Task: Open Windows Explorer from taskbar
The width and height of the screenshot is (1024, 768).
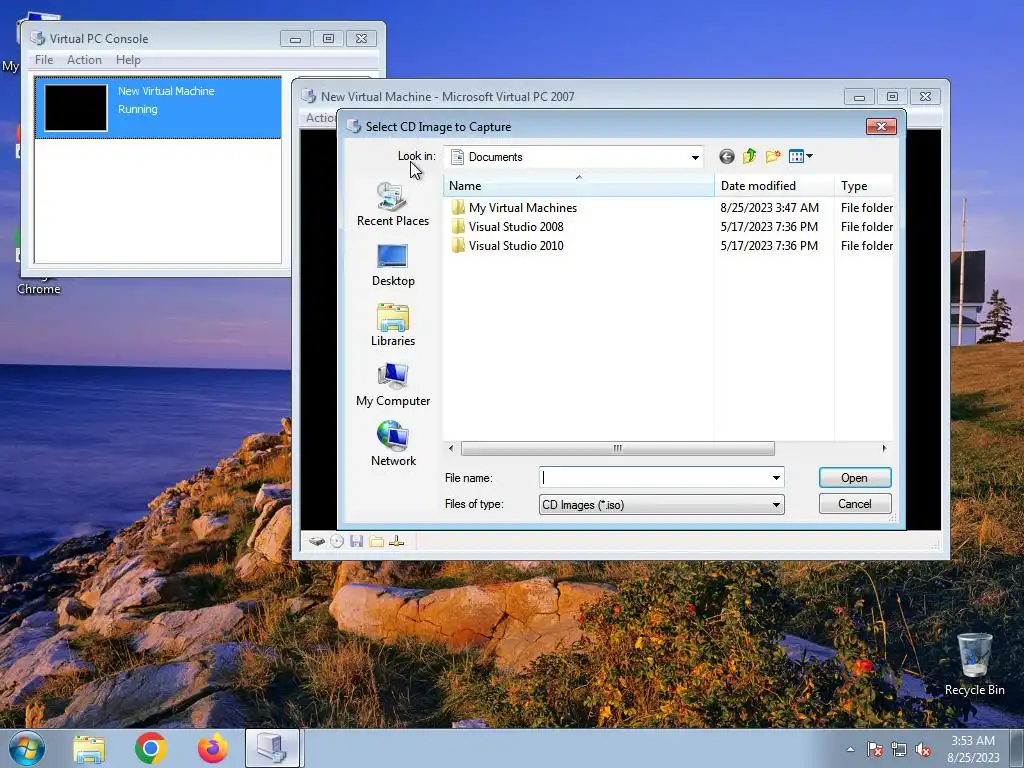Action: coord(89,749)
